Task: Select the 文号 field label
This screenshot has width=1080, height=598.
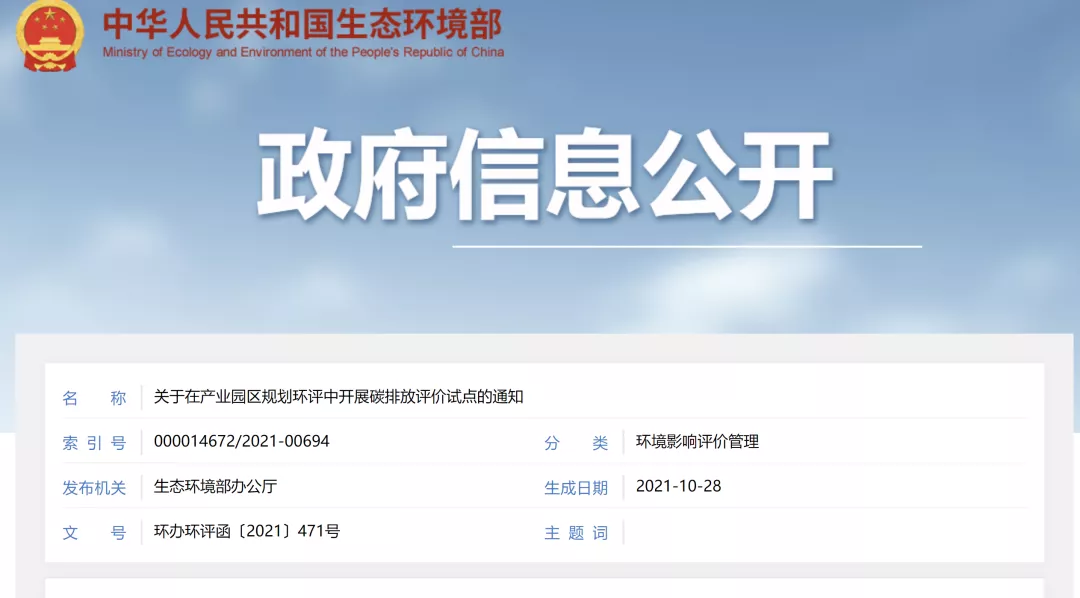Action: click(x=94, y=533)
